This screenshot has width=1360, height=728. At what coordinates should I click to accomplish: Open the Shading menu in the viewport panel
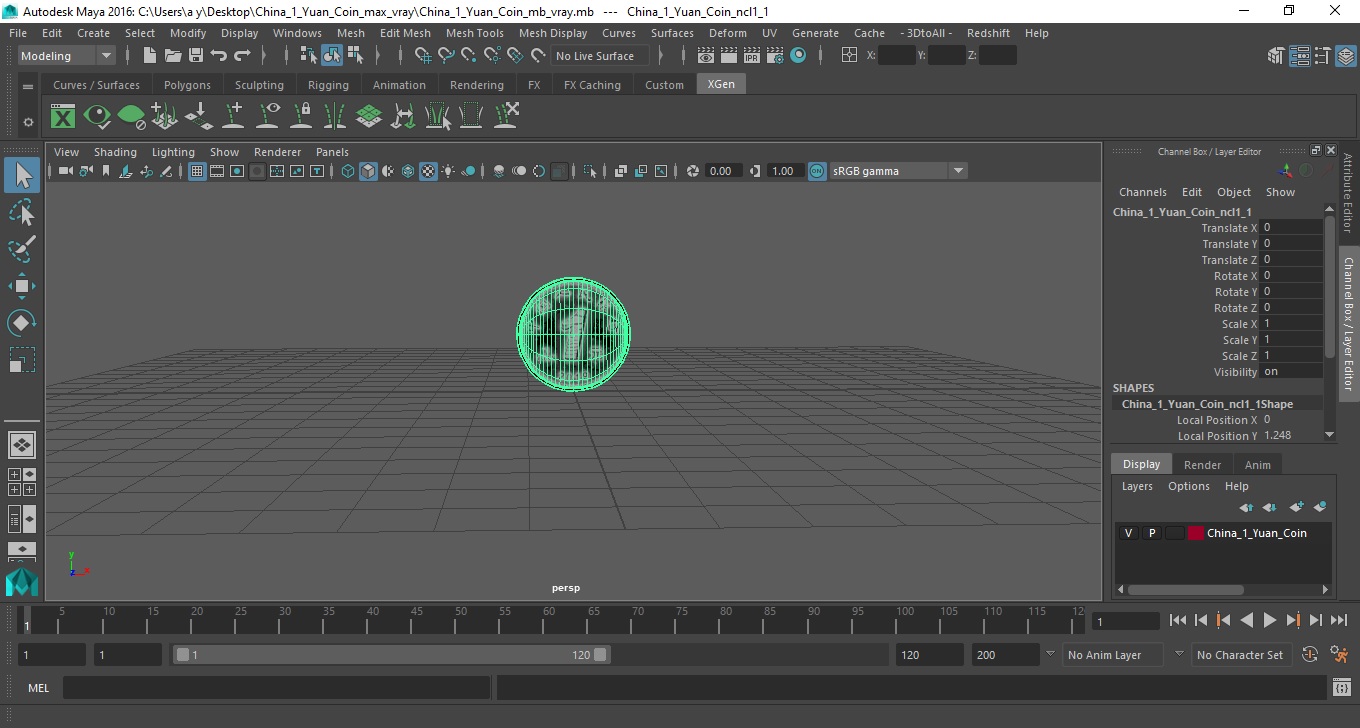coord(115,152)
